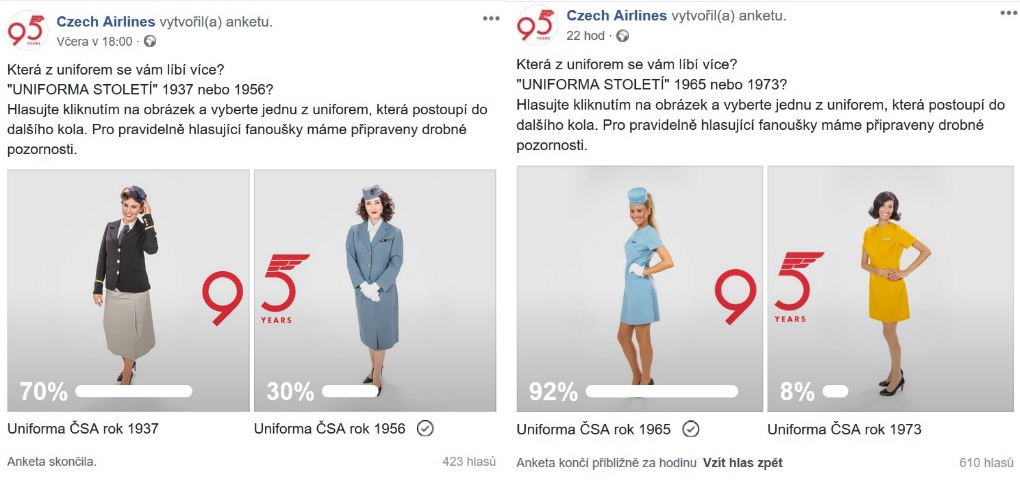This screenshot has width=1020, height=489.
Task: Open the left post's three-dot options menu
Action: click(491, 18)
